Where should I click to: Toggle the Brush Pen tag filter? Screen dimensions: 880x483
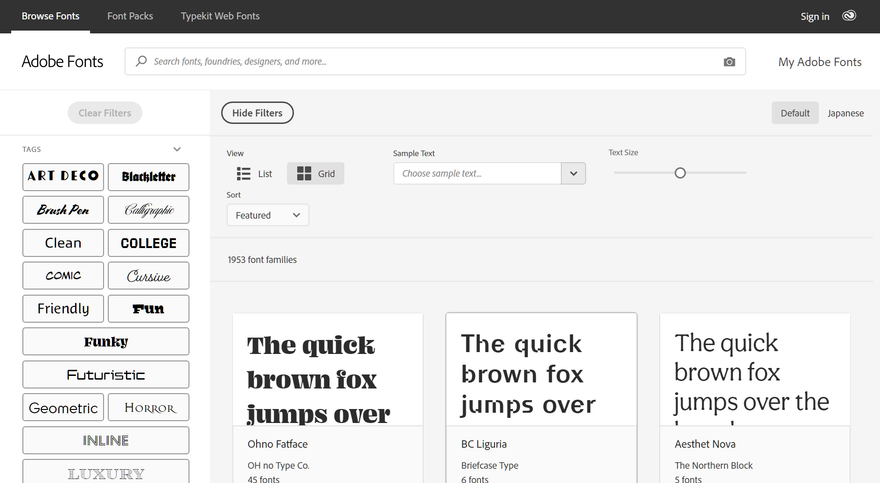click(x=63, y=210)
